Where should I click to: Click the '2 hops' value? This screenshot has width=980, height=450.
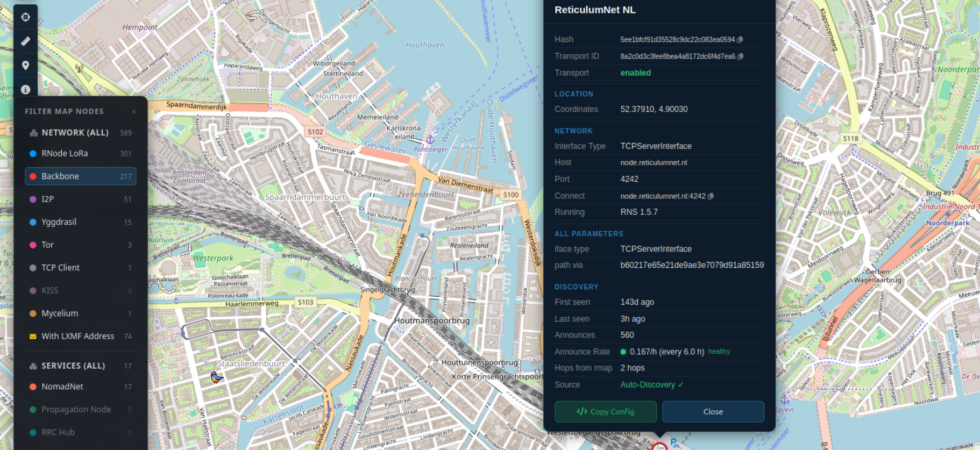click(632, 369)
